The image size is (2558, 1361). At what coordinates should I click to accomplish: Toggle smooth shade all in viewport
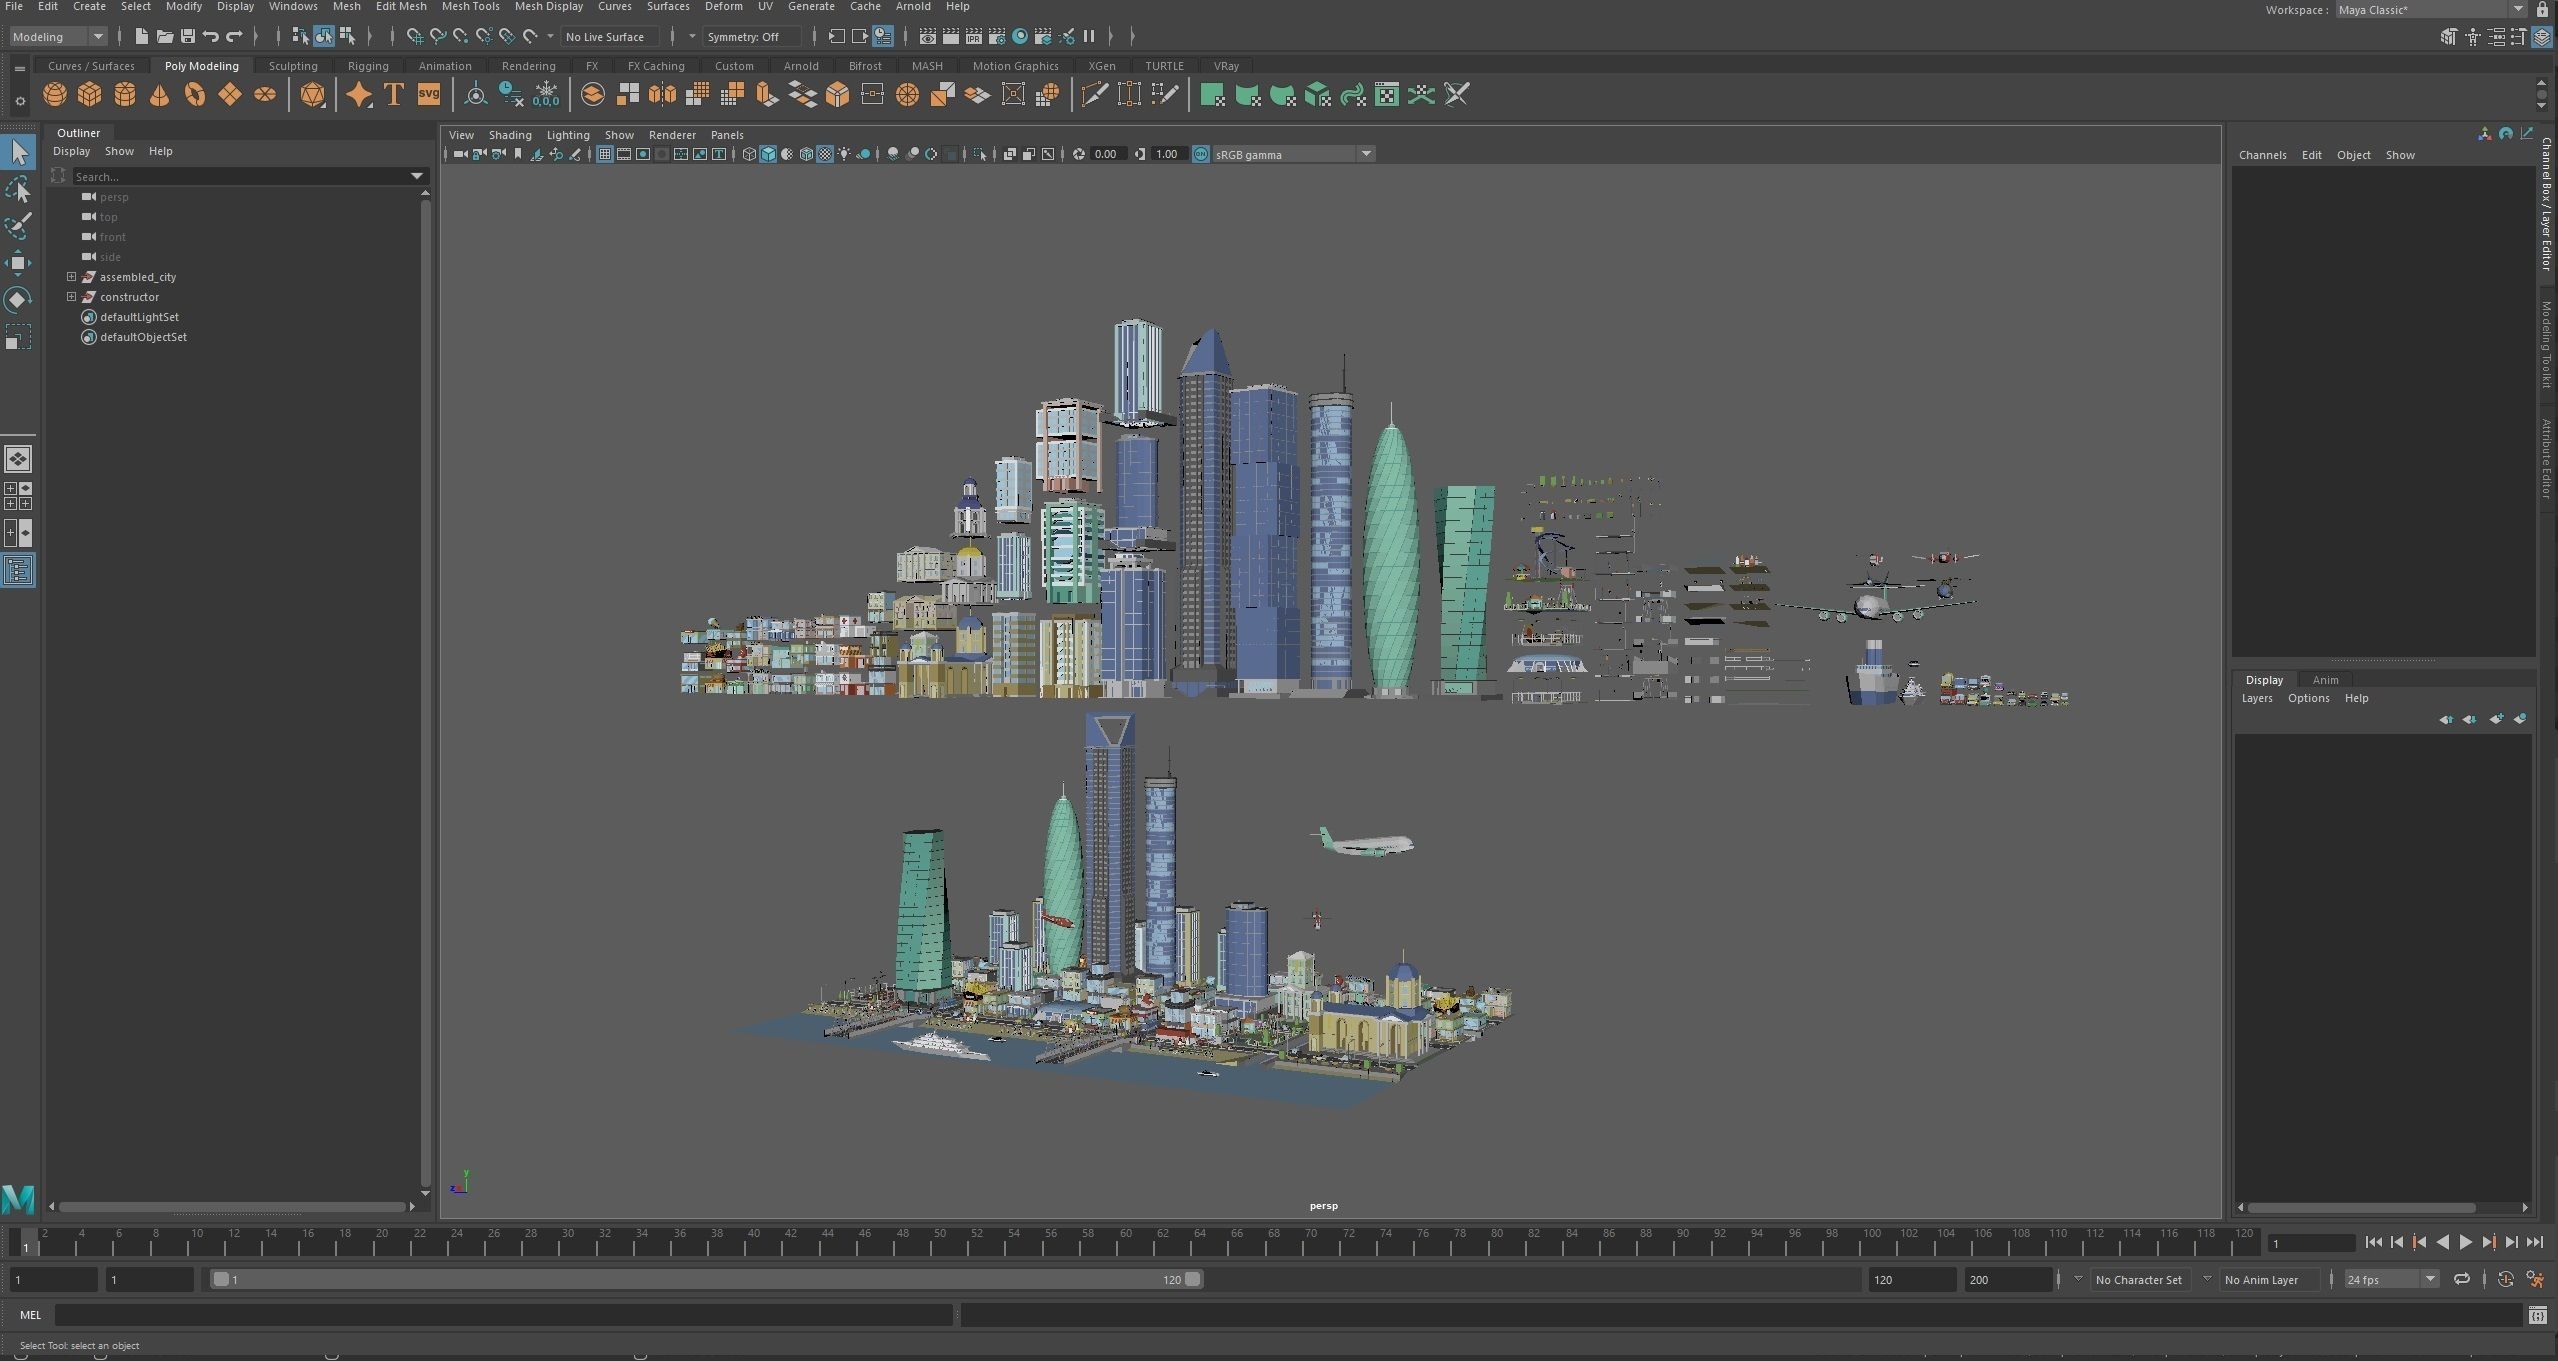[x=767, y=154]
